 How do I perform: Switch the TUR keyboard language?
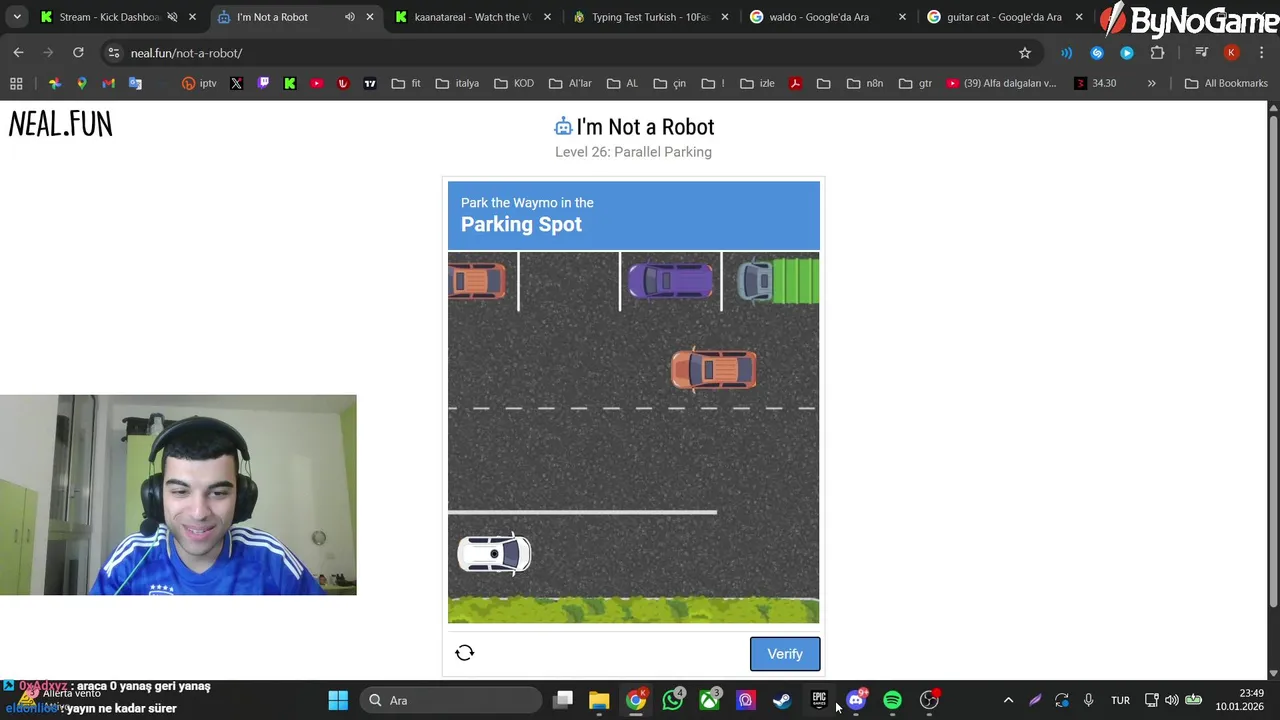pos(1120,700)
